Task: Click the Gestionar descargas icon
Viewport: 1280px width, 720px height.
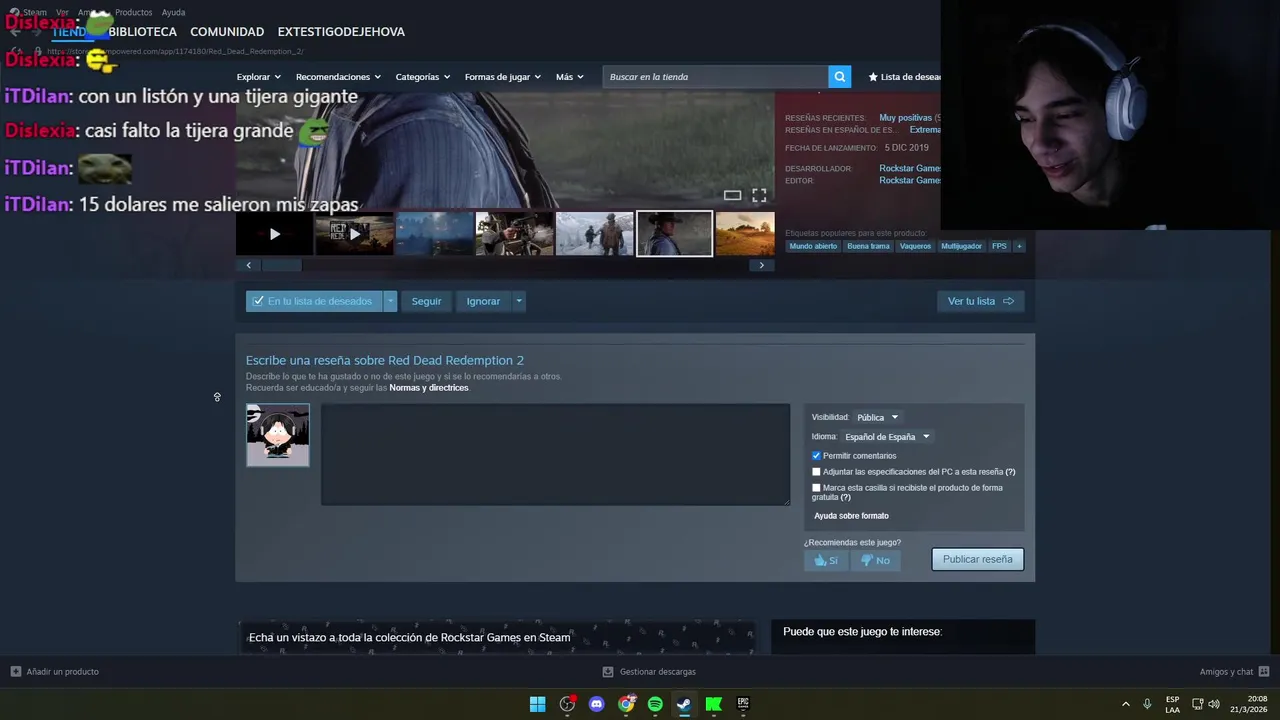Action: 608,672
